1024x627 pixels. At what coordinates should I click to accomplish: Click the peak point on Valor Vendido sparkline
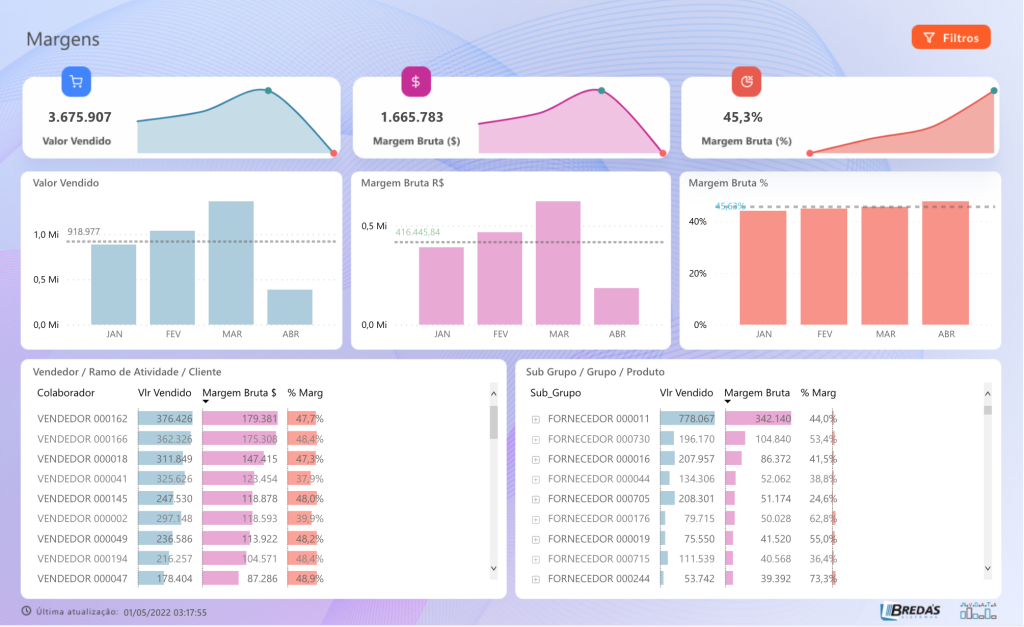pyautogui.click(x=268, y=91)
